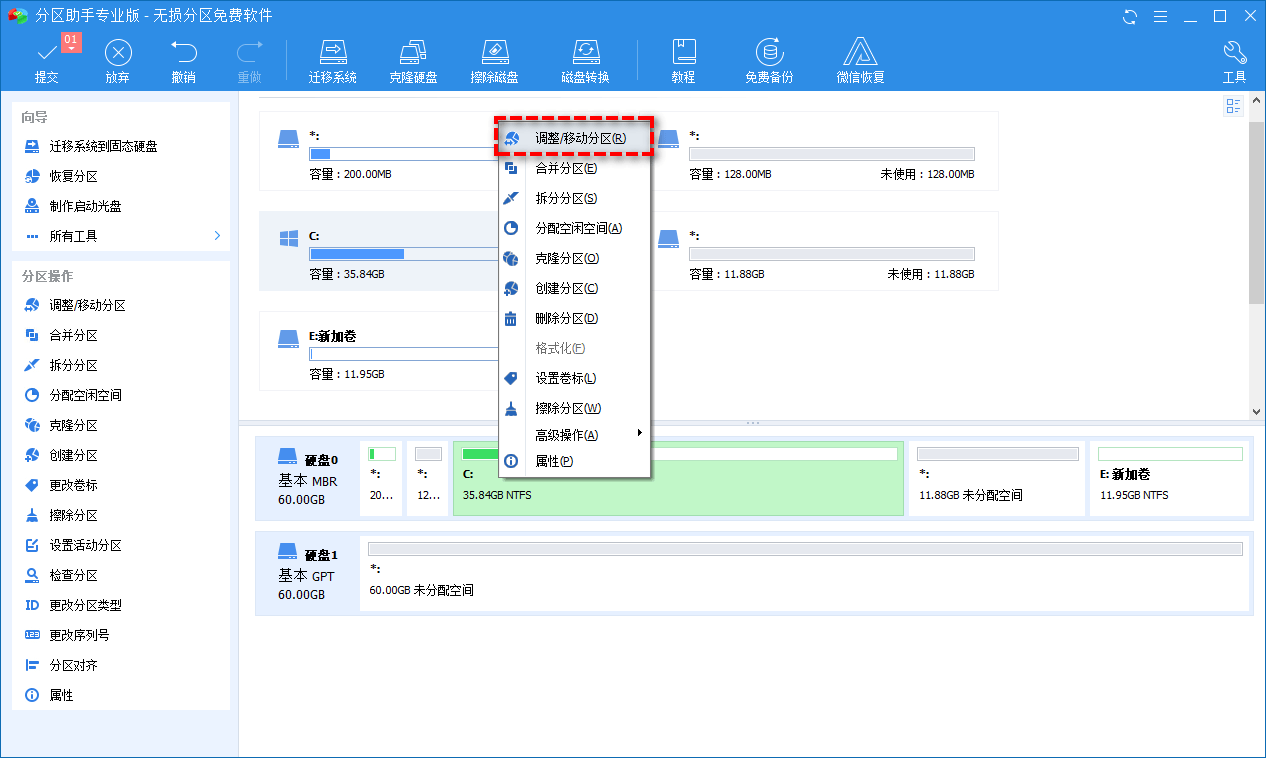Screen dimensions: 1266x758
Task: Select the E: 新加卷 block in disk map
Action: coord(1170,480)
